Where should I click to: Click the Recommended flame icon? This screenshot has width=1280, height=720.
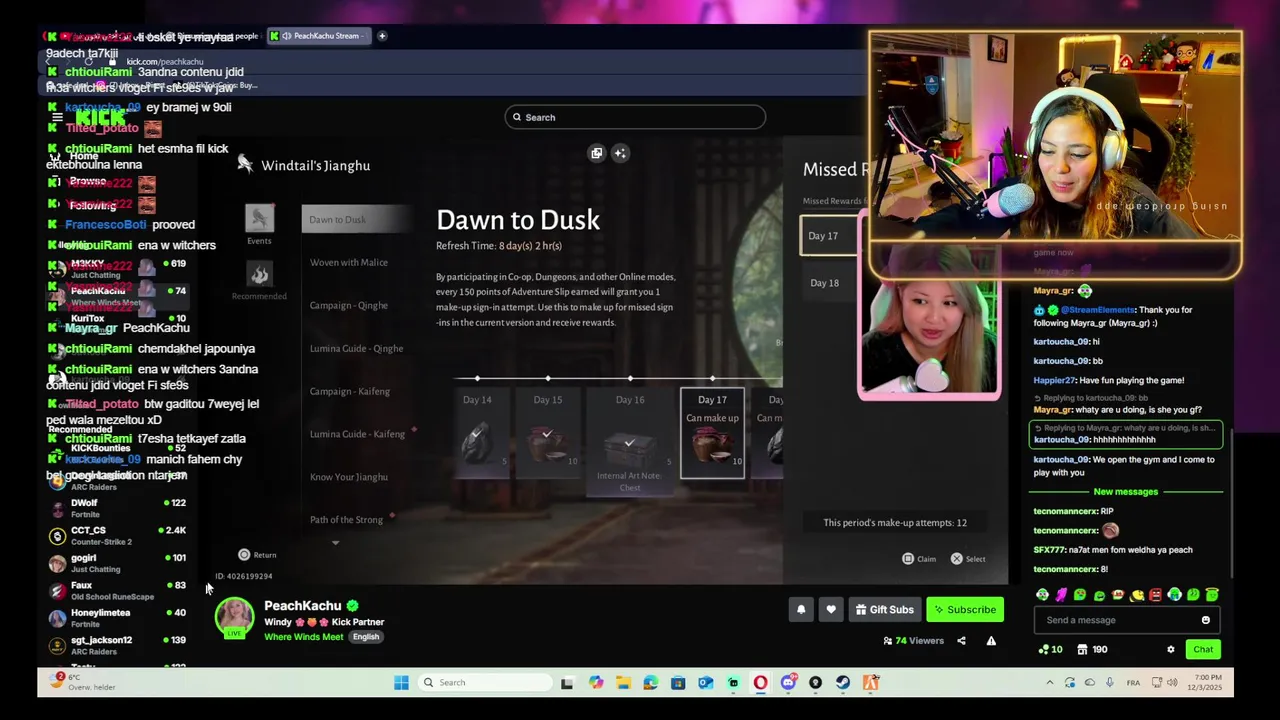tap(259, 274)
